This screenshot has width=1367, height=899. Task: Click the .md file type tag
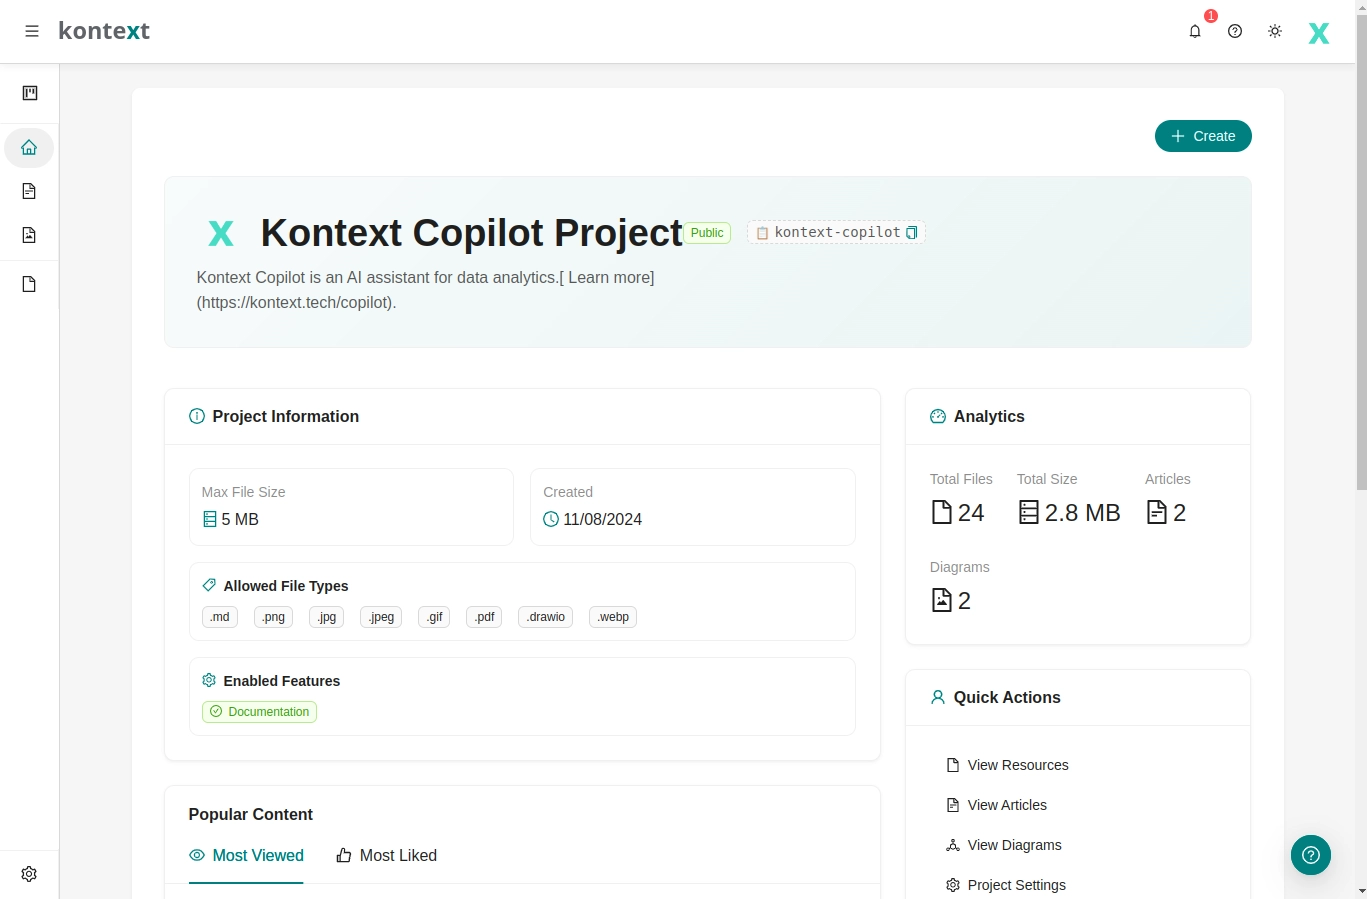click(220, 617)
